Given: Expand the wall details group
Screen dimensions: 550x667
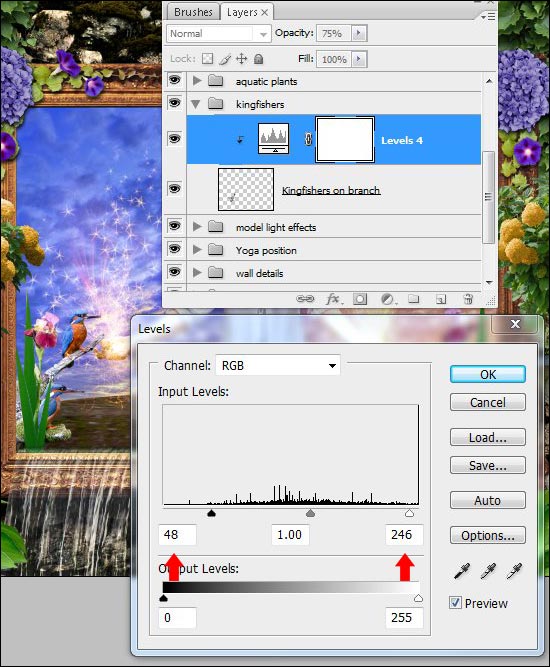Looking at the screenshot, I should coord(197,272).
